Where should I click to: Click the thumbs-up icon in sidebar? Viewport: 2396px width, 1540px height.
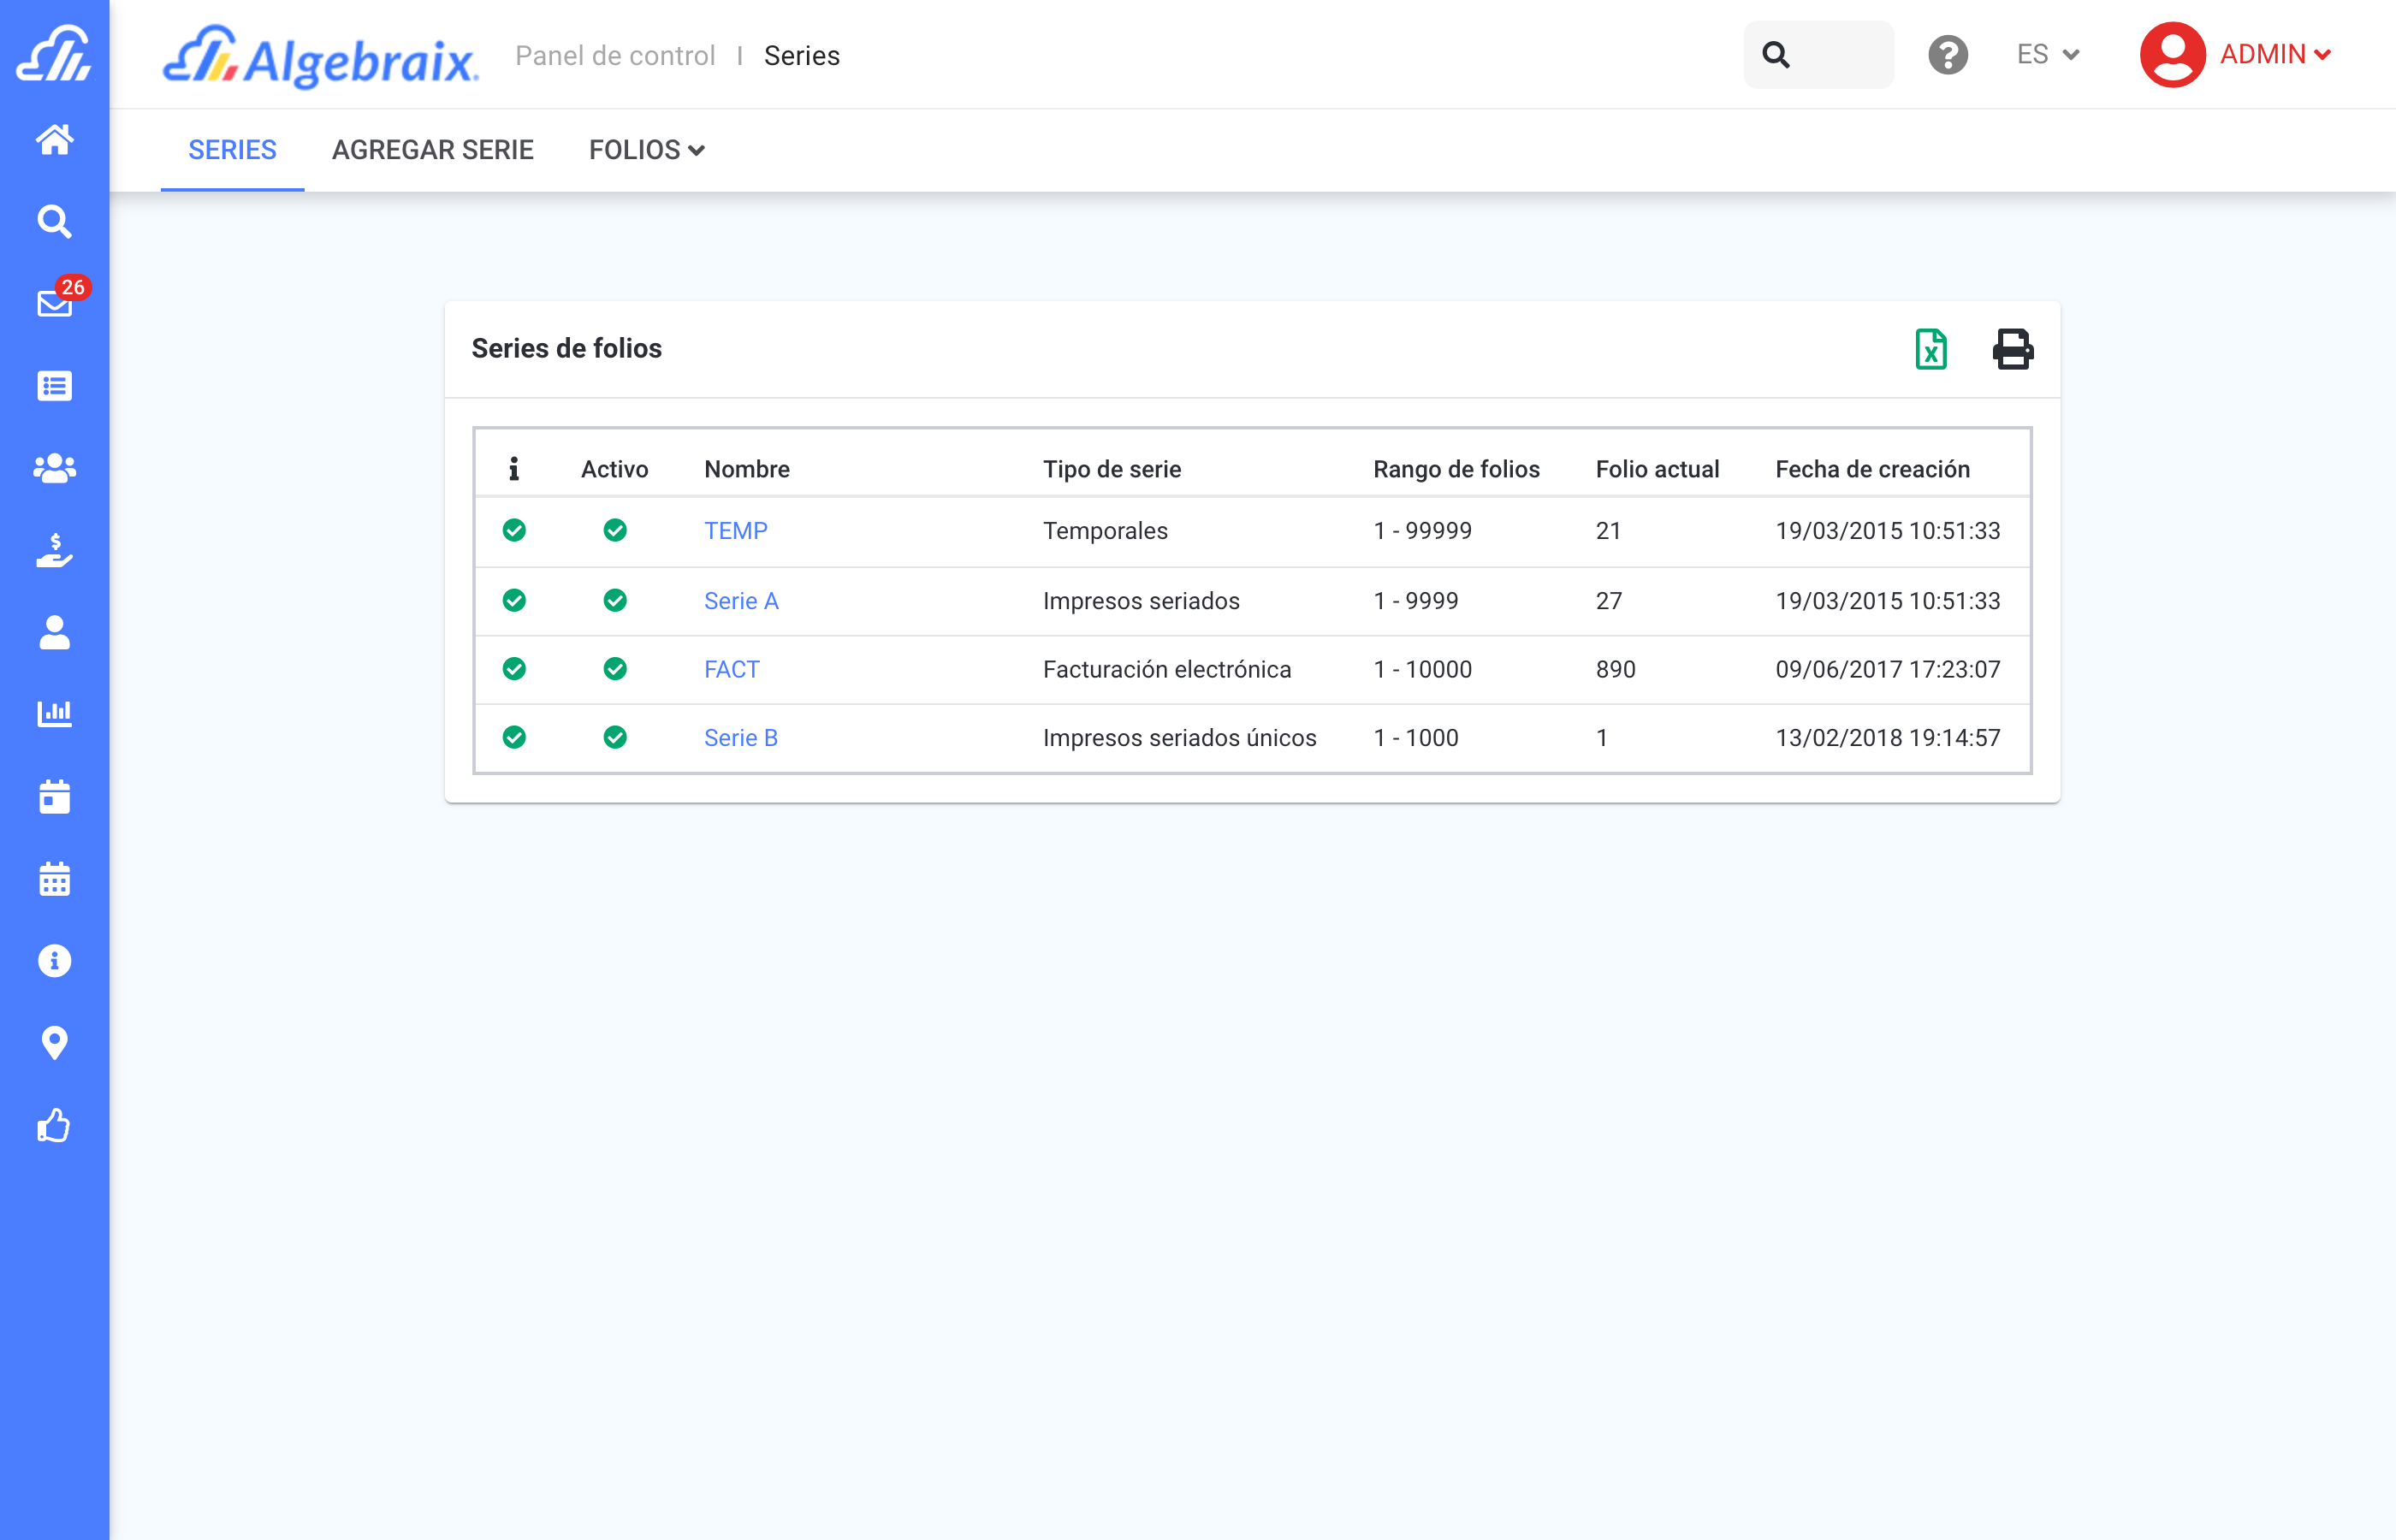pyautogui.click(x=54, y=1126)
